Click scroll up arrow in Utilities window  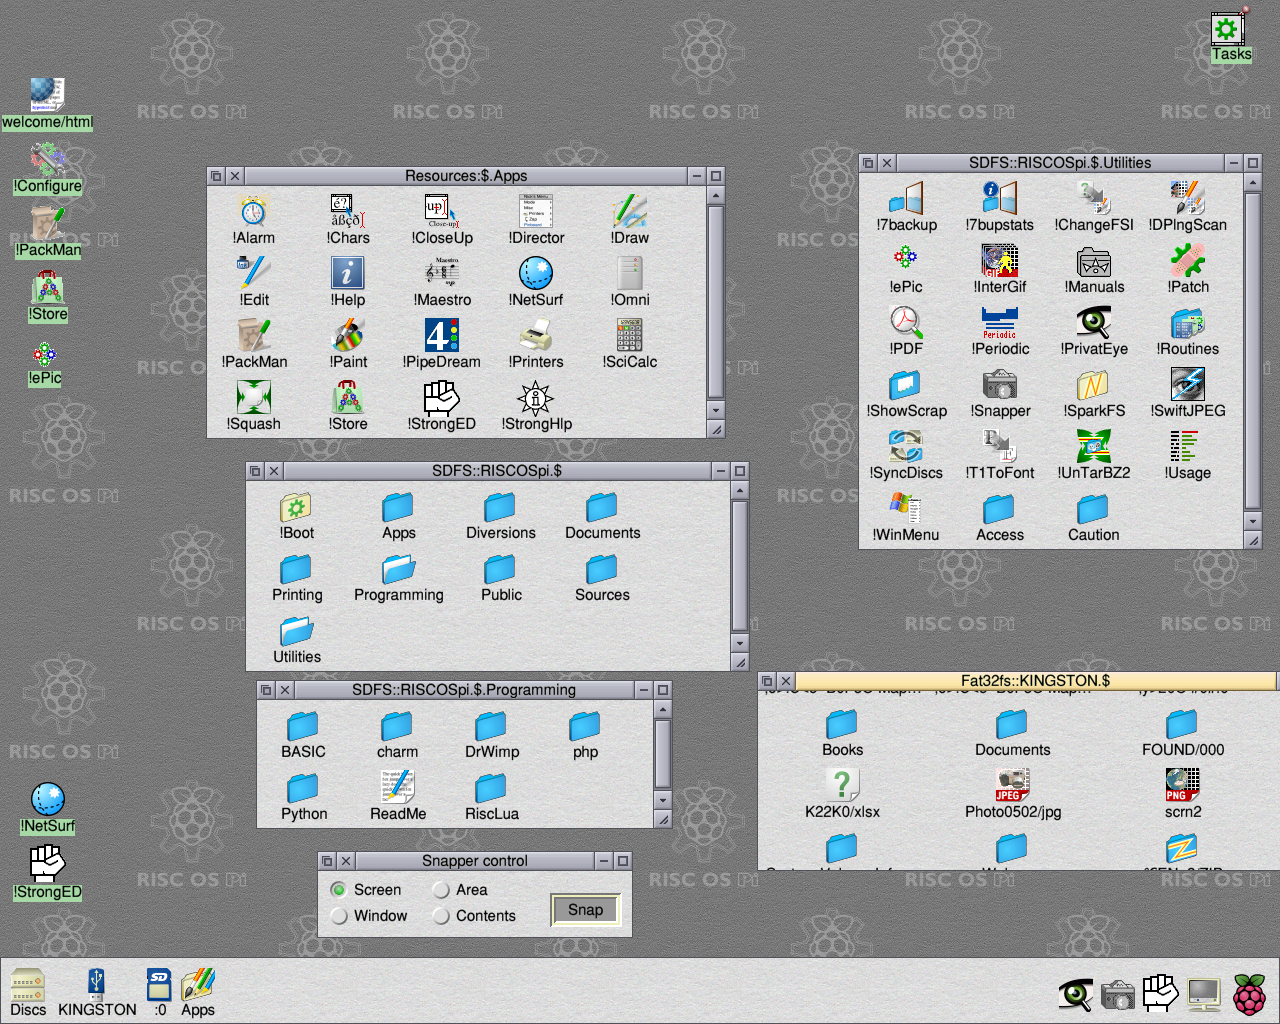[1252, 182]
